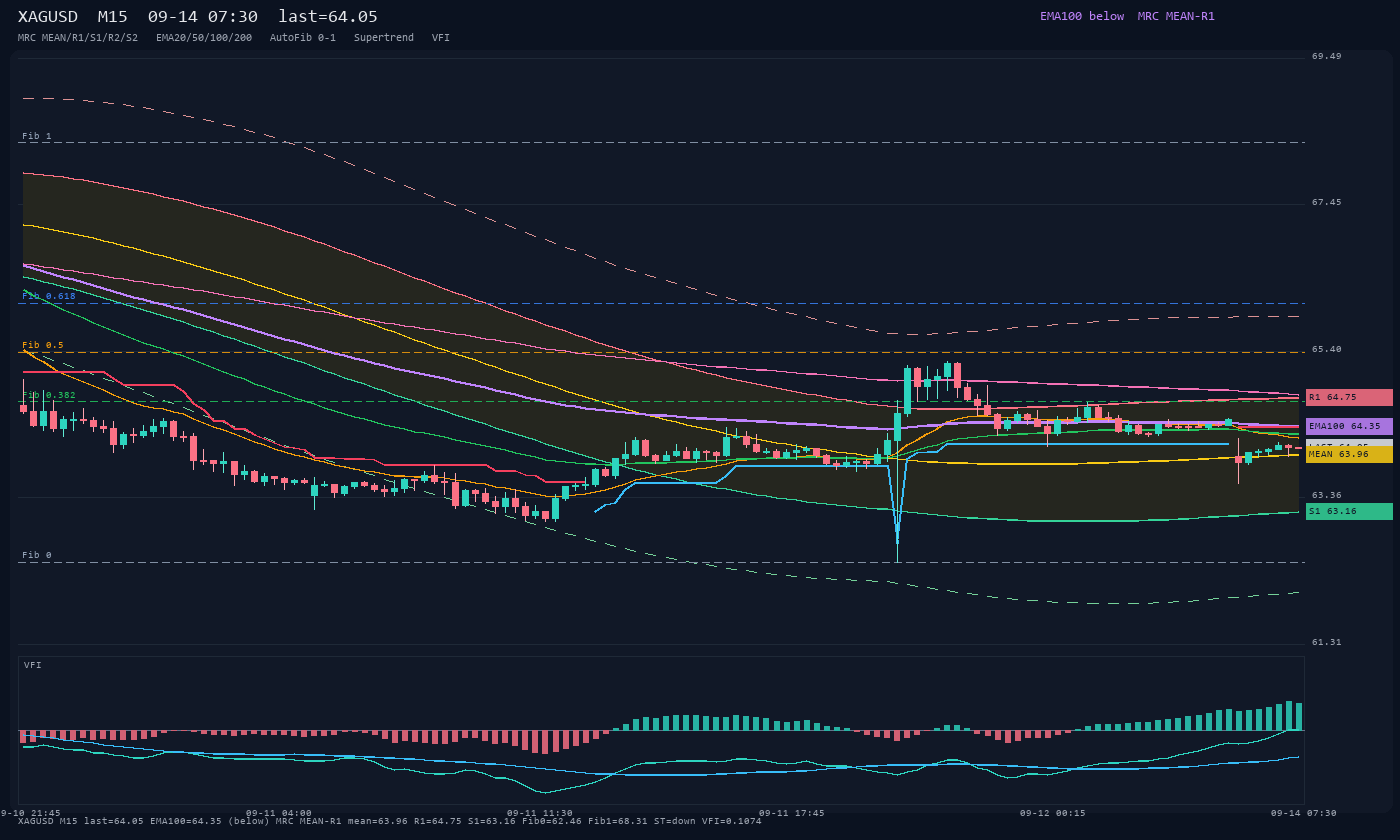Click the '09-11 04:00' time axis label
Viewport: 1400px width, 840px height.
pyautogui.click(x=279, y=813)
